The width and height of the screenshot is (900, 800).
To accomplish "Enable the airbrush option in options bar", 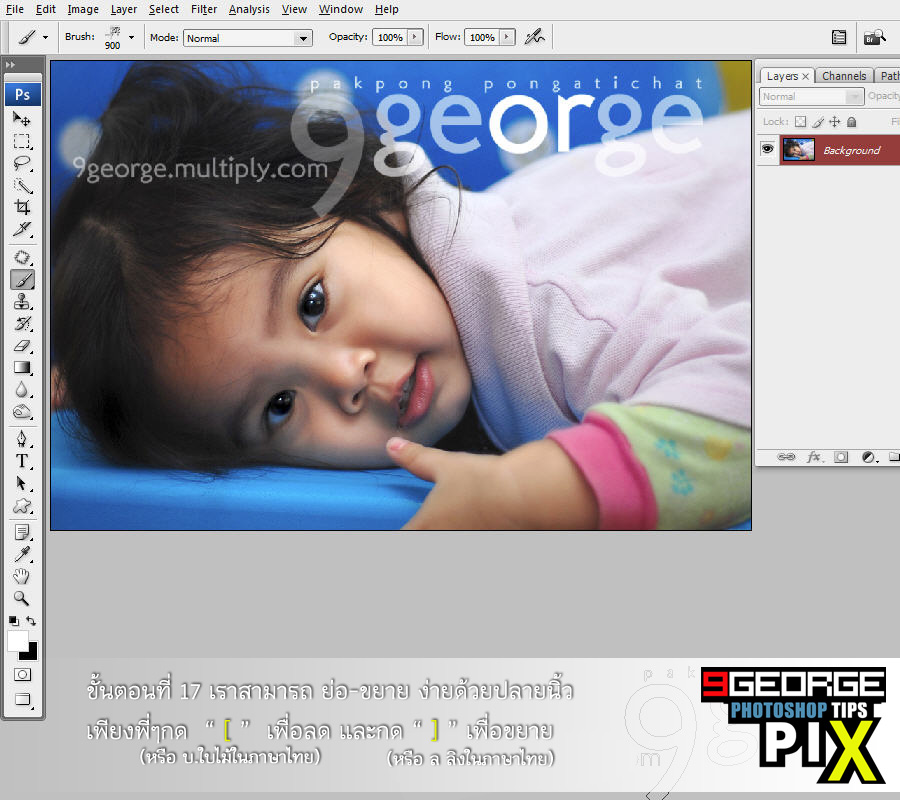I will (535, 37).
